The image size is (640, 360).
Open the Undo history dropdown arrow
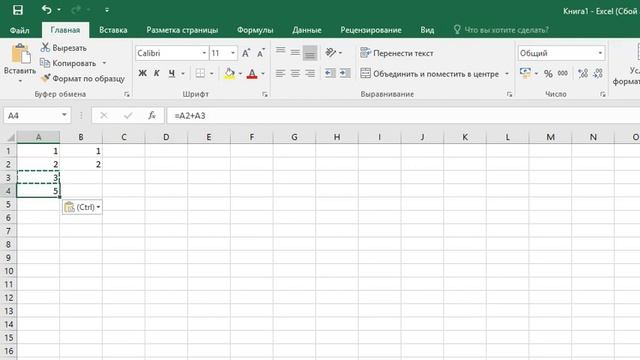tap(59, 10)
